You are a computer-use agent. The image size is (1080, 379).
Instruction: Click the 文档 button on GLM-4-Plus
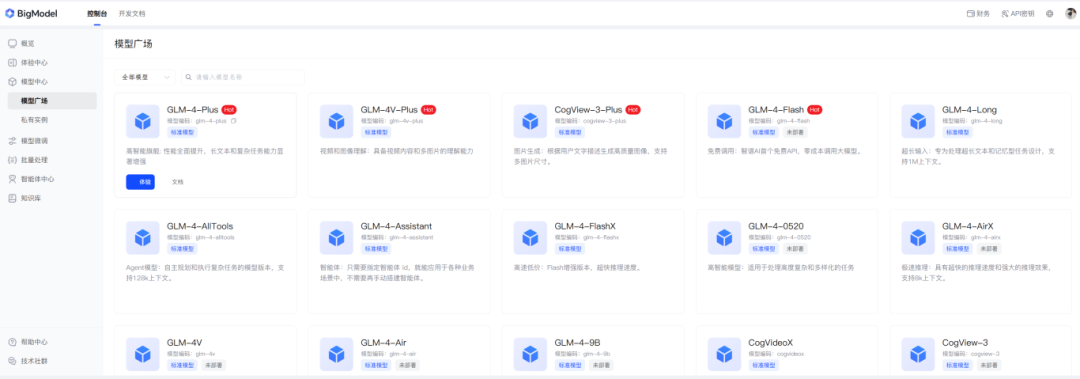tap(178, 182)
